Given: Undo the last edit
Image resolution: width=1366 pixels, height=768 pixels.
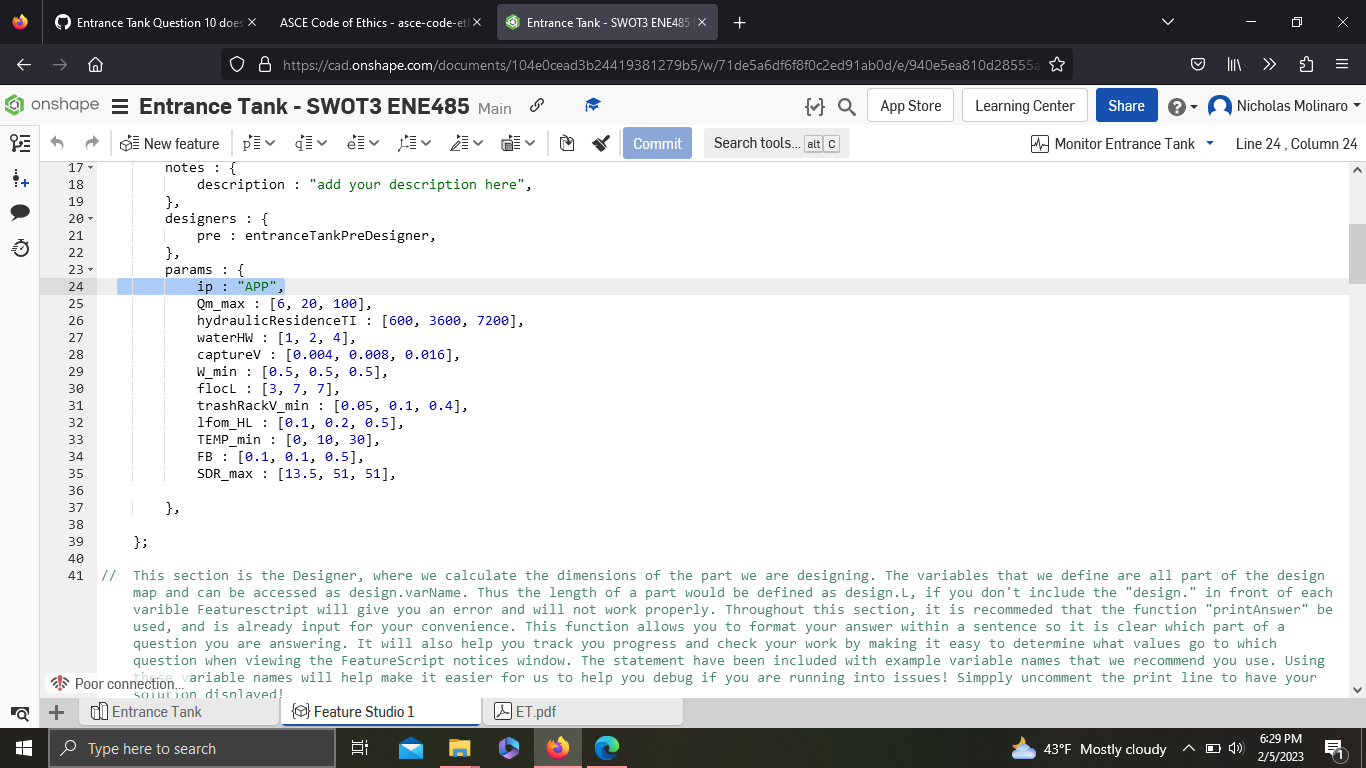Looking at the screenshot, I should (x=57, y=143).
